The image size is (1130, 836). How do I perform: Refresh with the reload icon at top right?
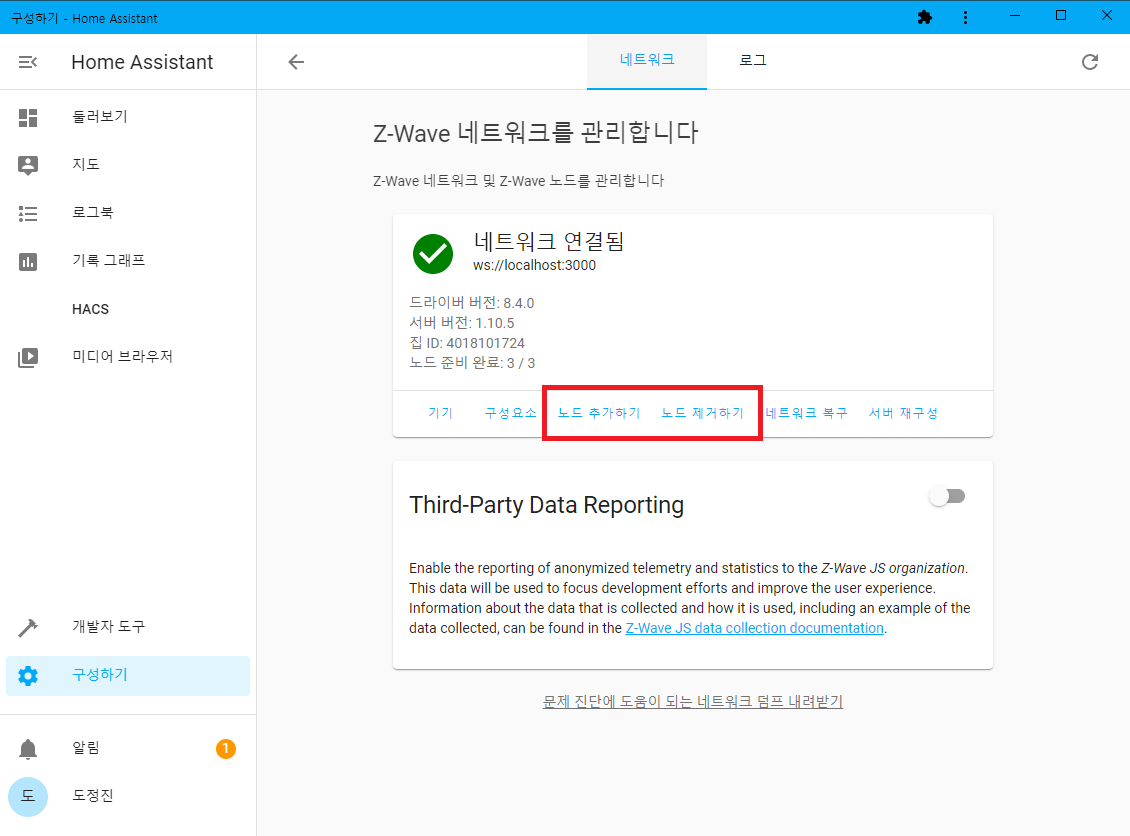click(x=1090, y=62)
